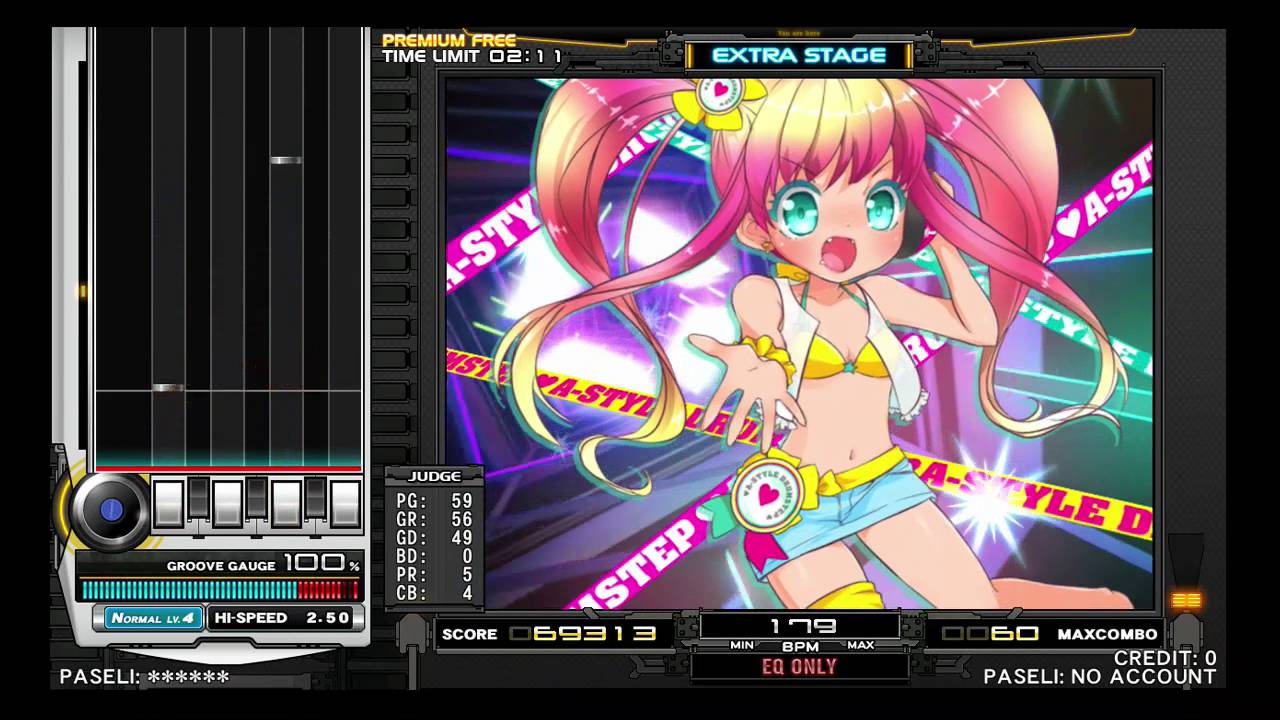This screenshot has height=720, width=1280.
Task: Click the note near the judgment line
Action: tap(168, 387)
